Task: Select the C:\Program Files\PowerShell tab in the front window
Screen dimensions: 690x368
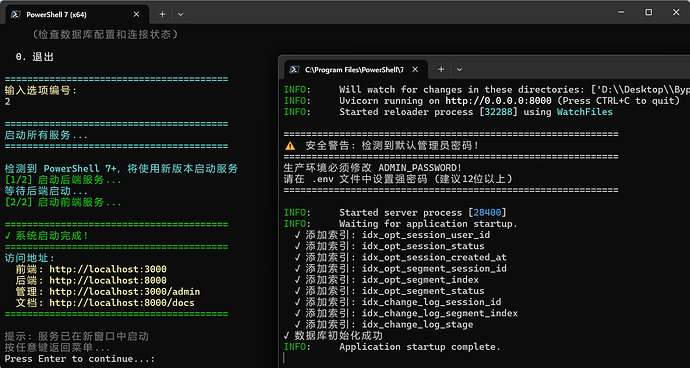Action: coord(356,70)
